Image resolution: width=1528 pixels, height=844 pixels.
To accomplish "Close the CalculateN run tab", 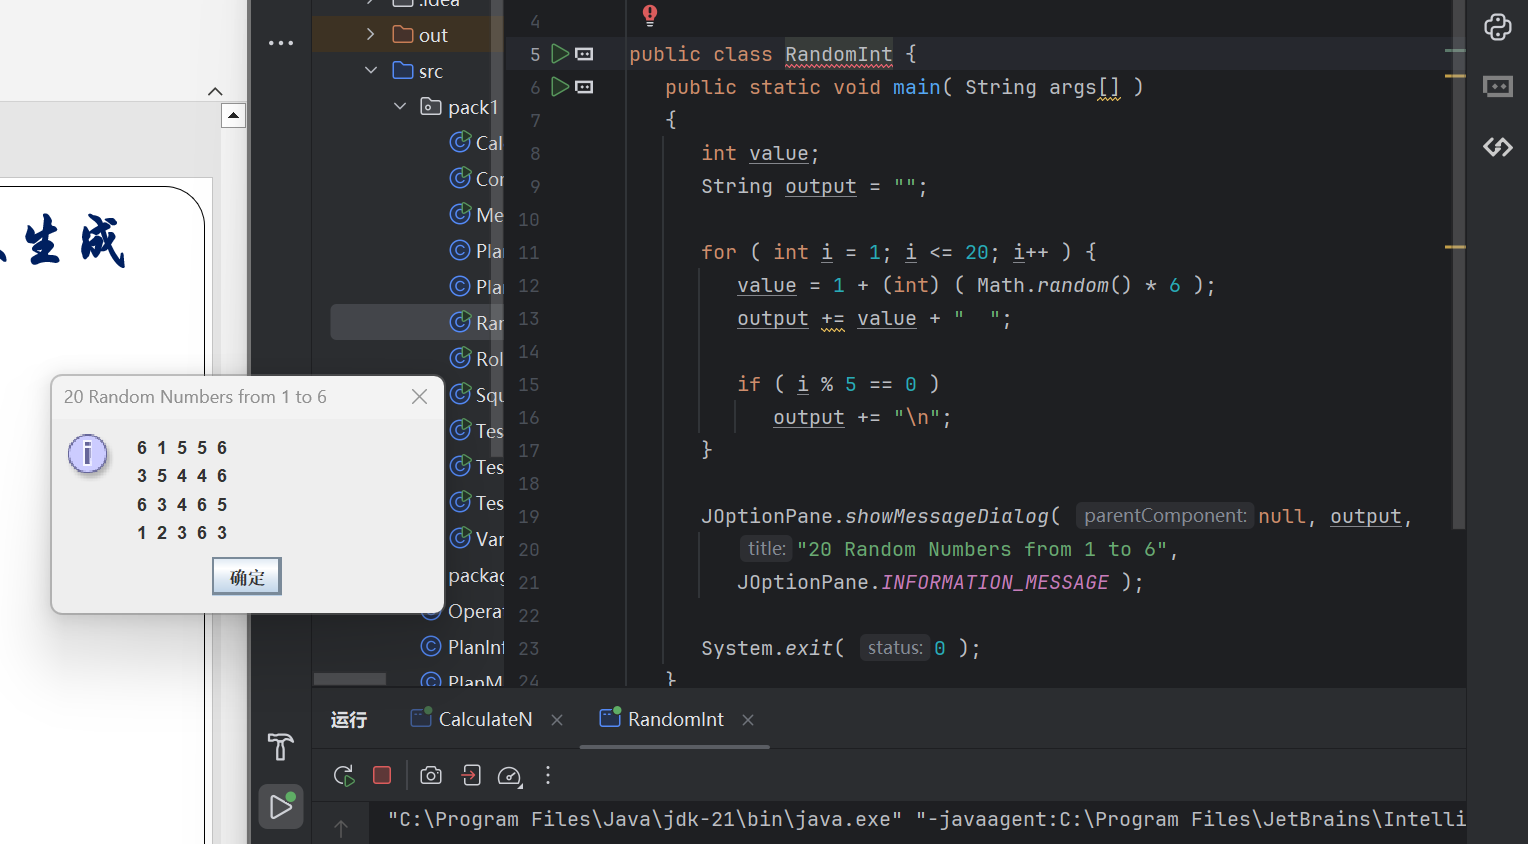I will [x=557, y=720].
